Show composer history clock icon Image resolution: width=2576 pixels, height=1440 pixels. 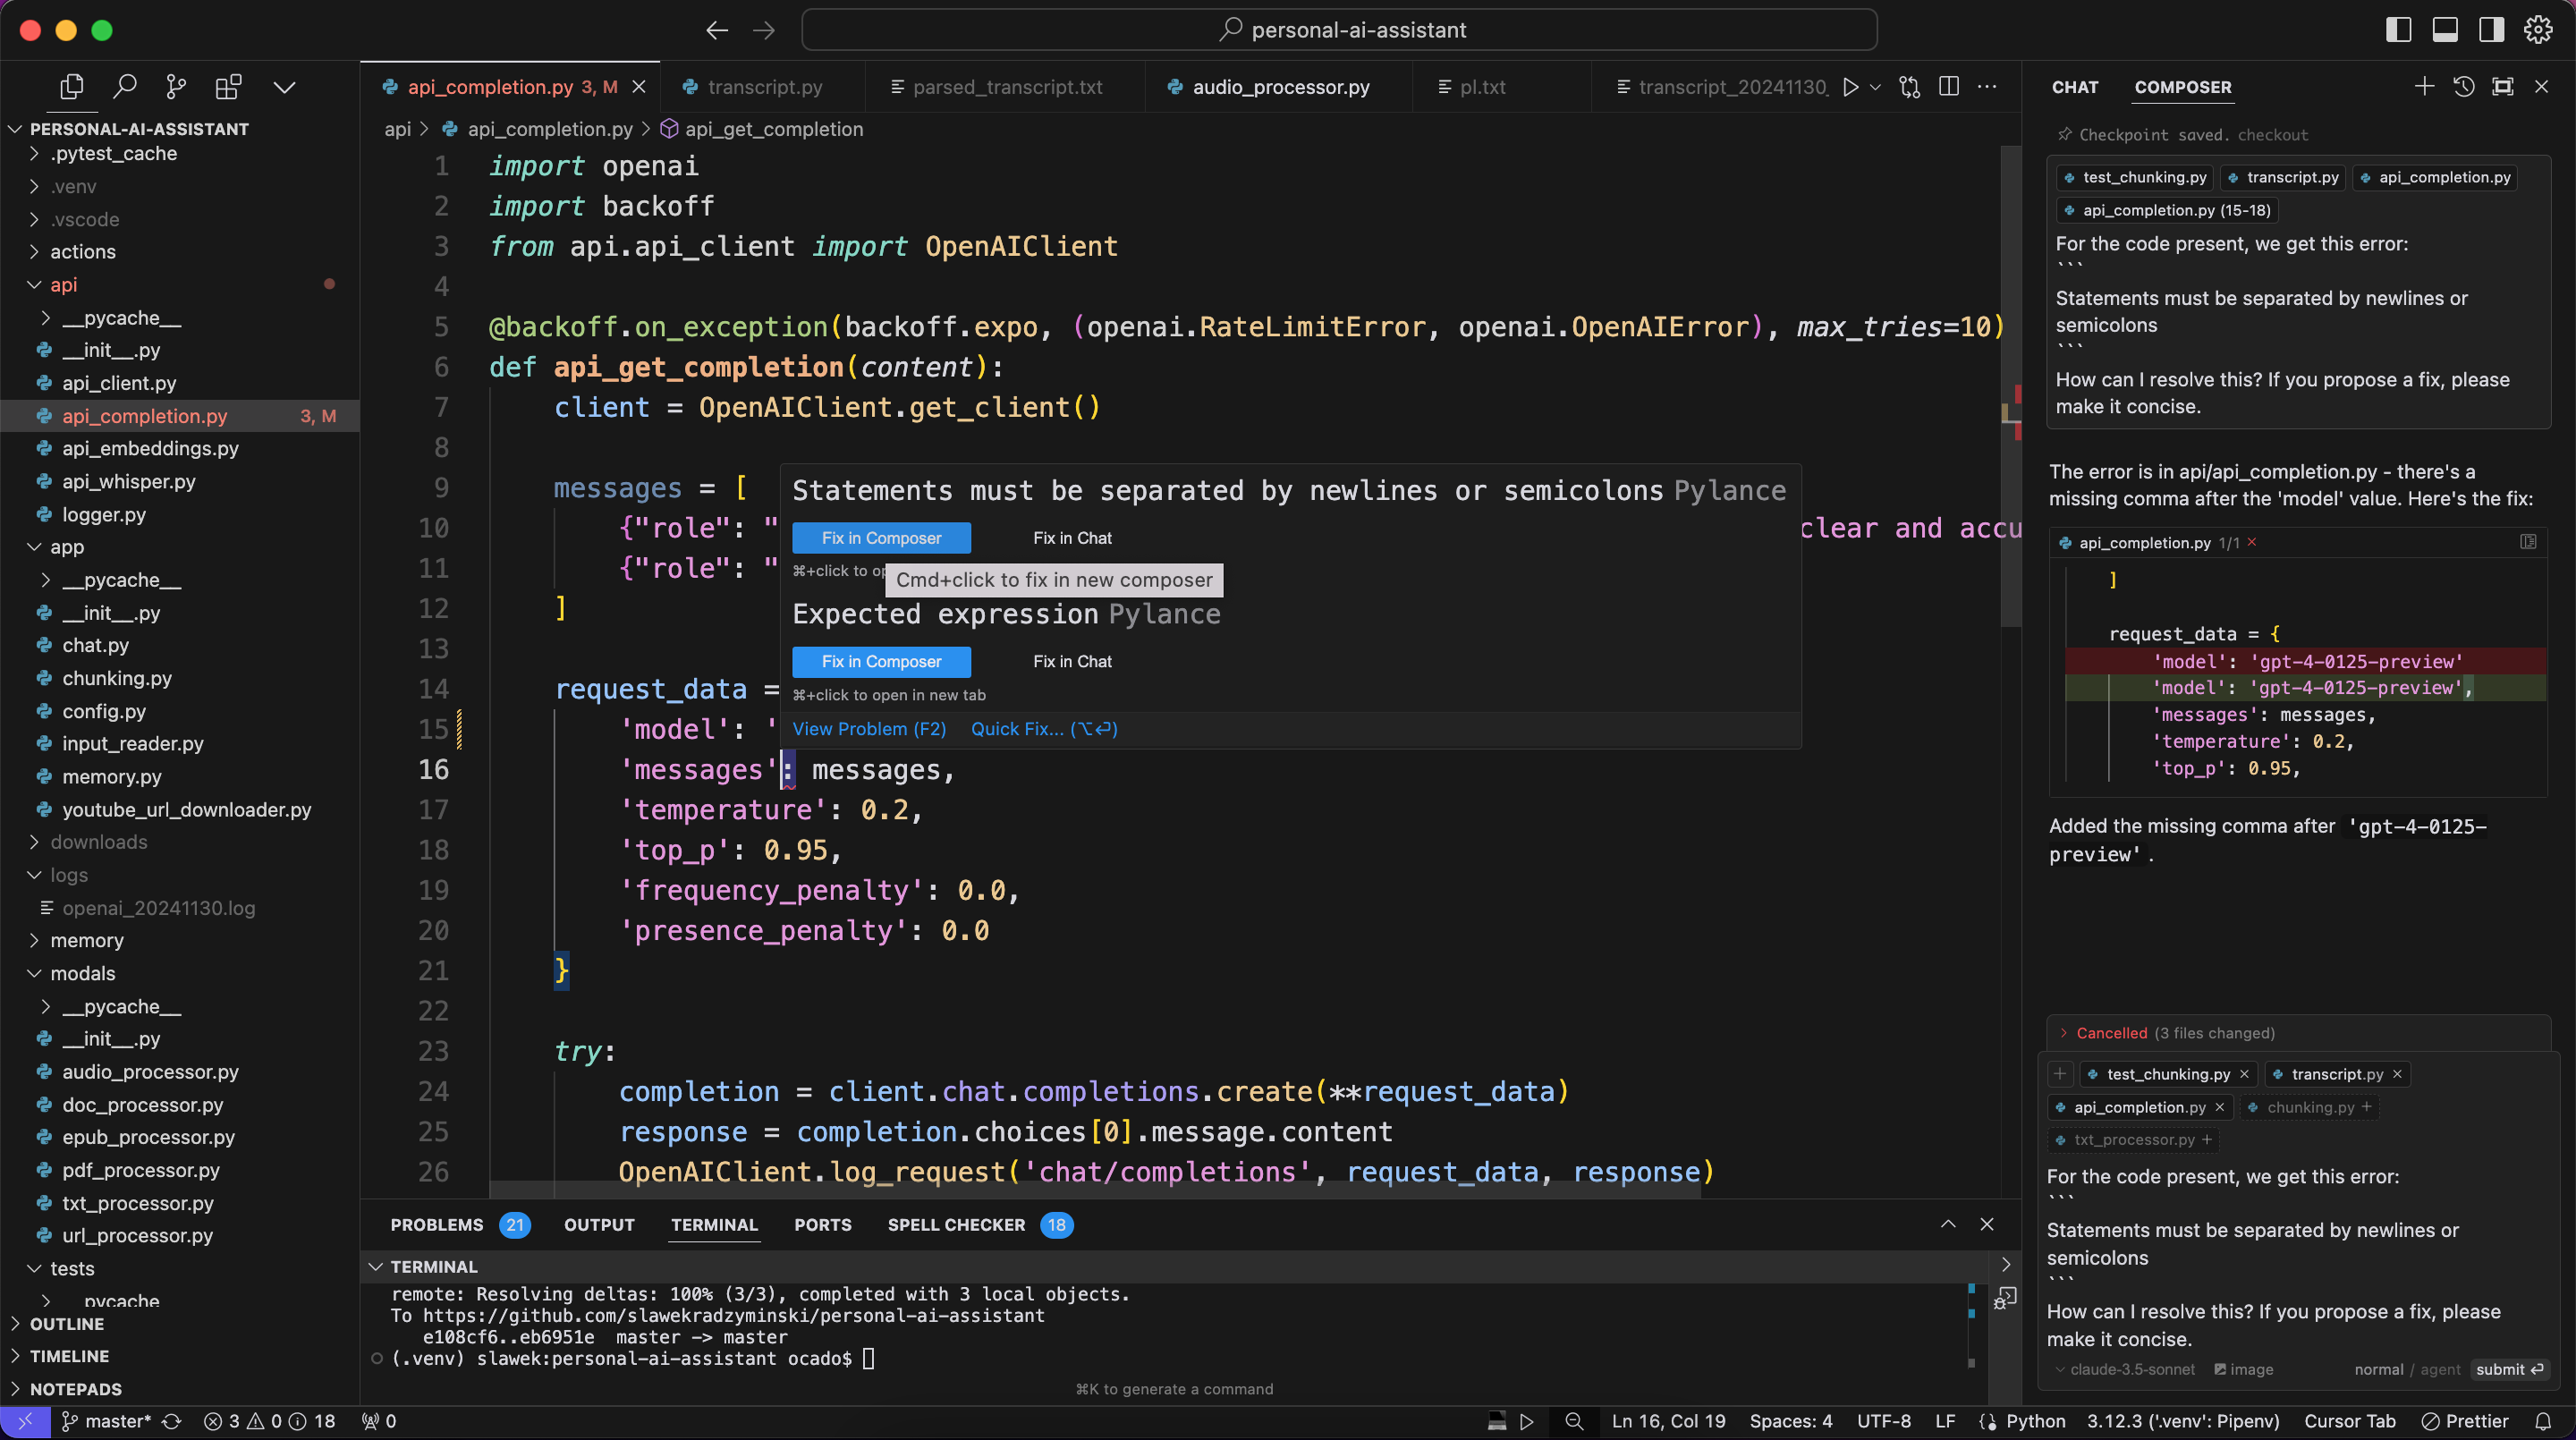[2464, 87]
